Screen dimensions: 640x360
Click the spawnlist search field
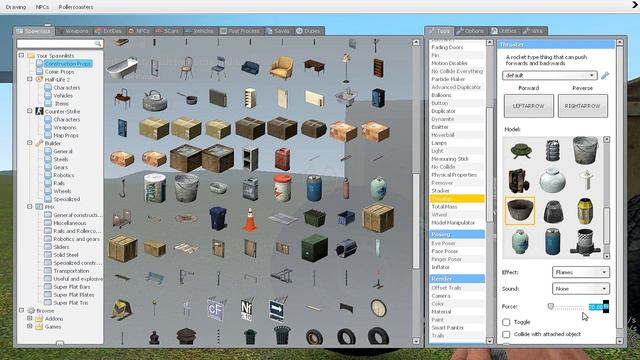click(55, 44)
